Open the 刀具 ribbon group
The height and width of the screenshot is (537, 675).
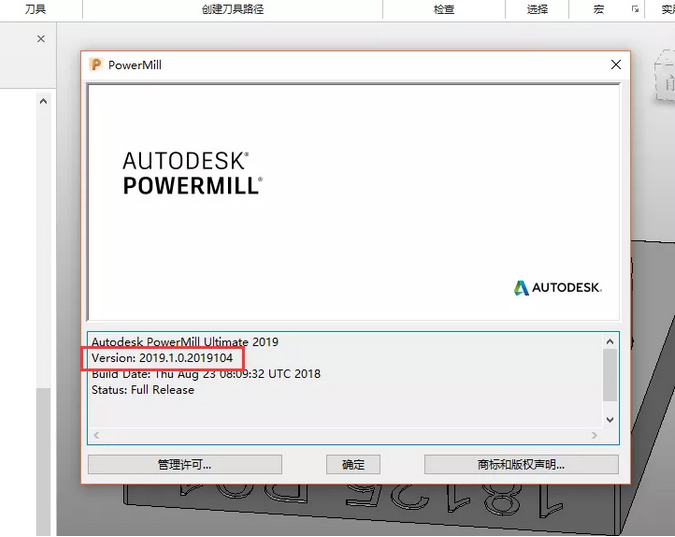tap(35, 9)
